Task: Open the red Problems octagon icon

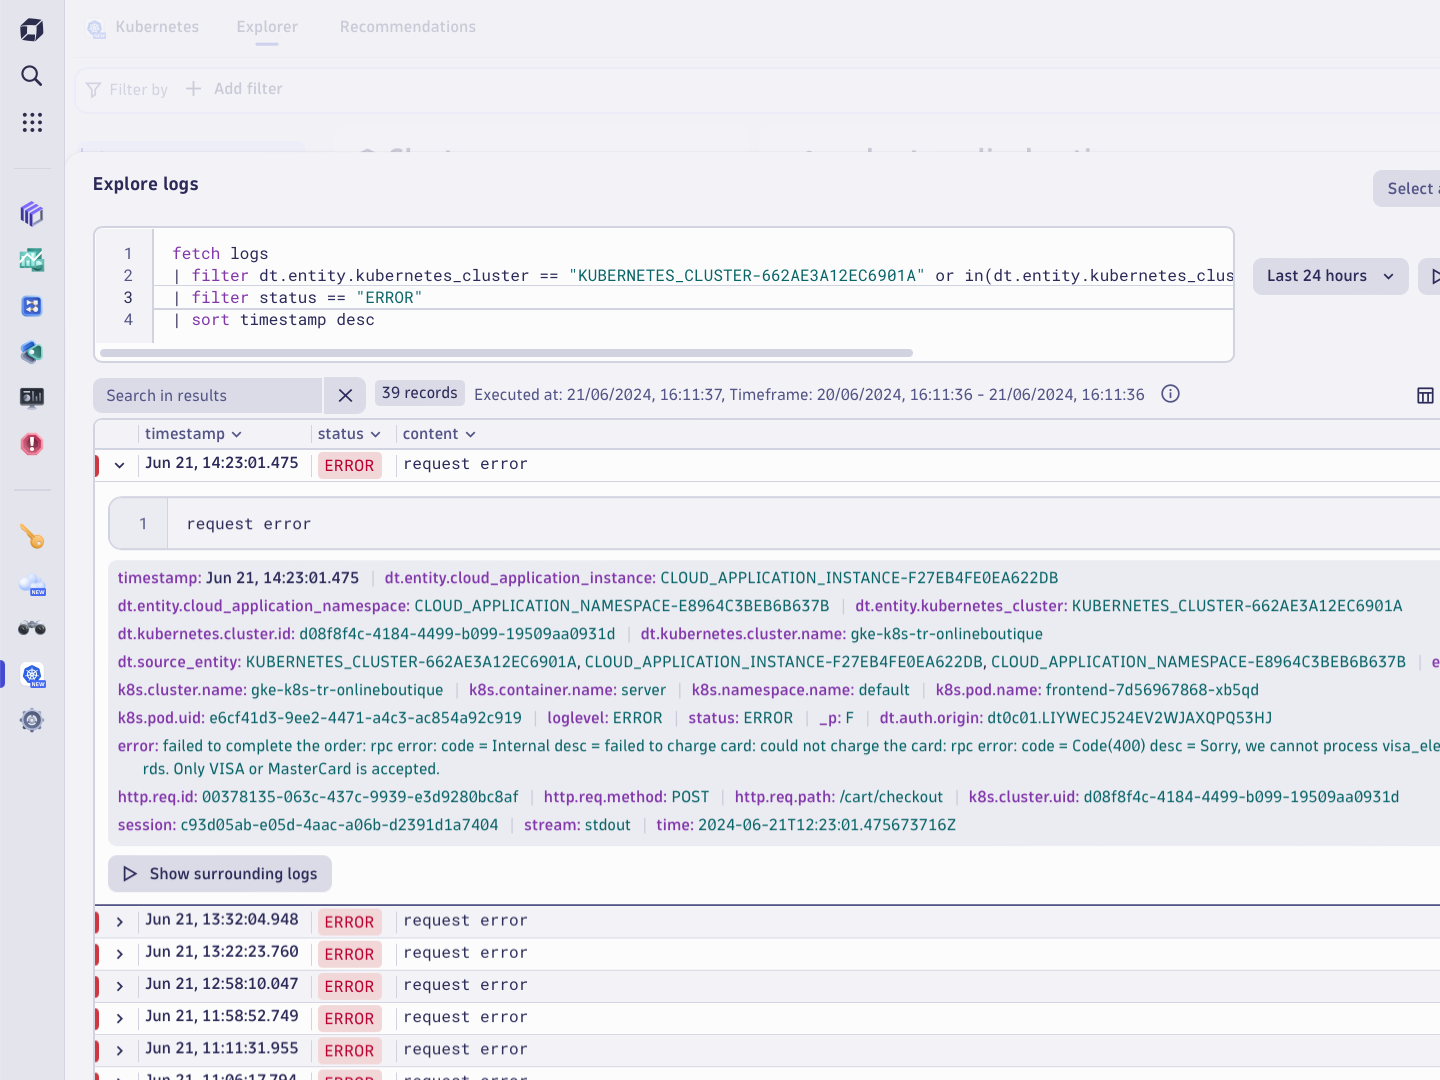Action: point(32,444)
